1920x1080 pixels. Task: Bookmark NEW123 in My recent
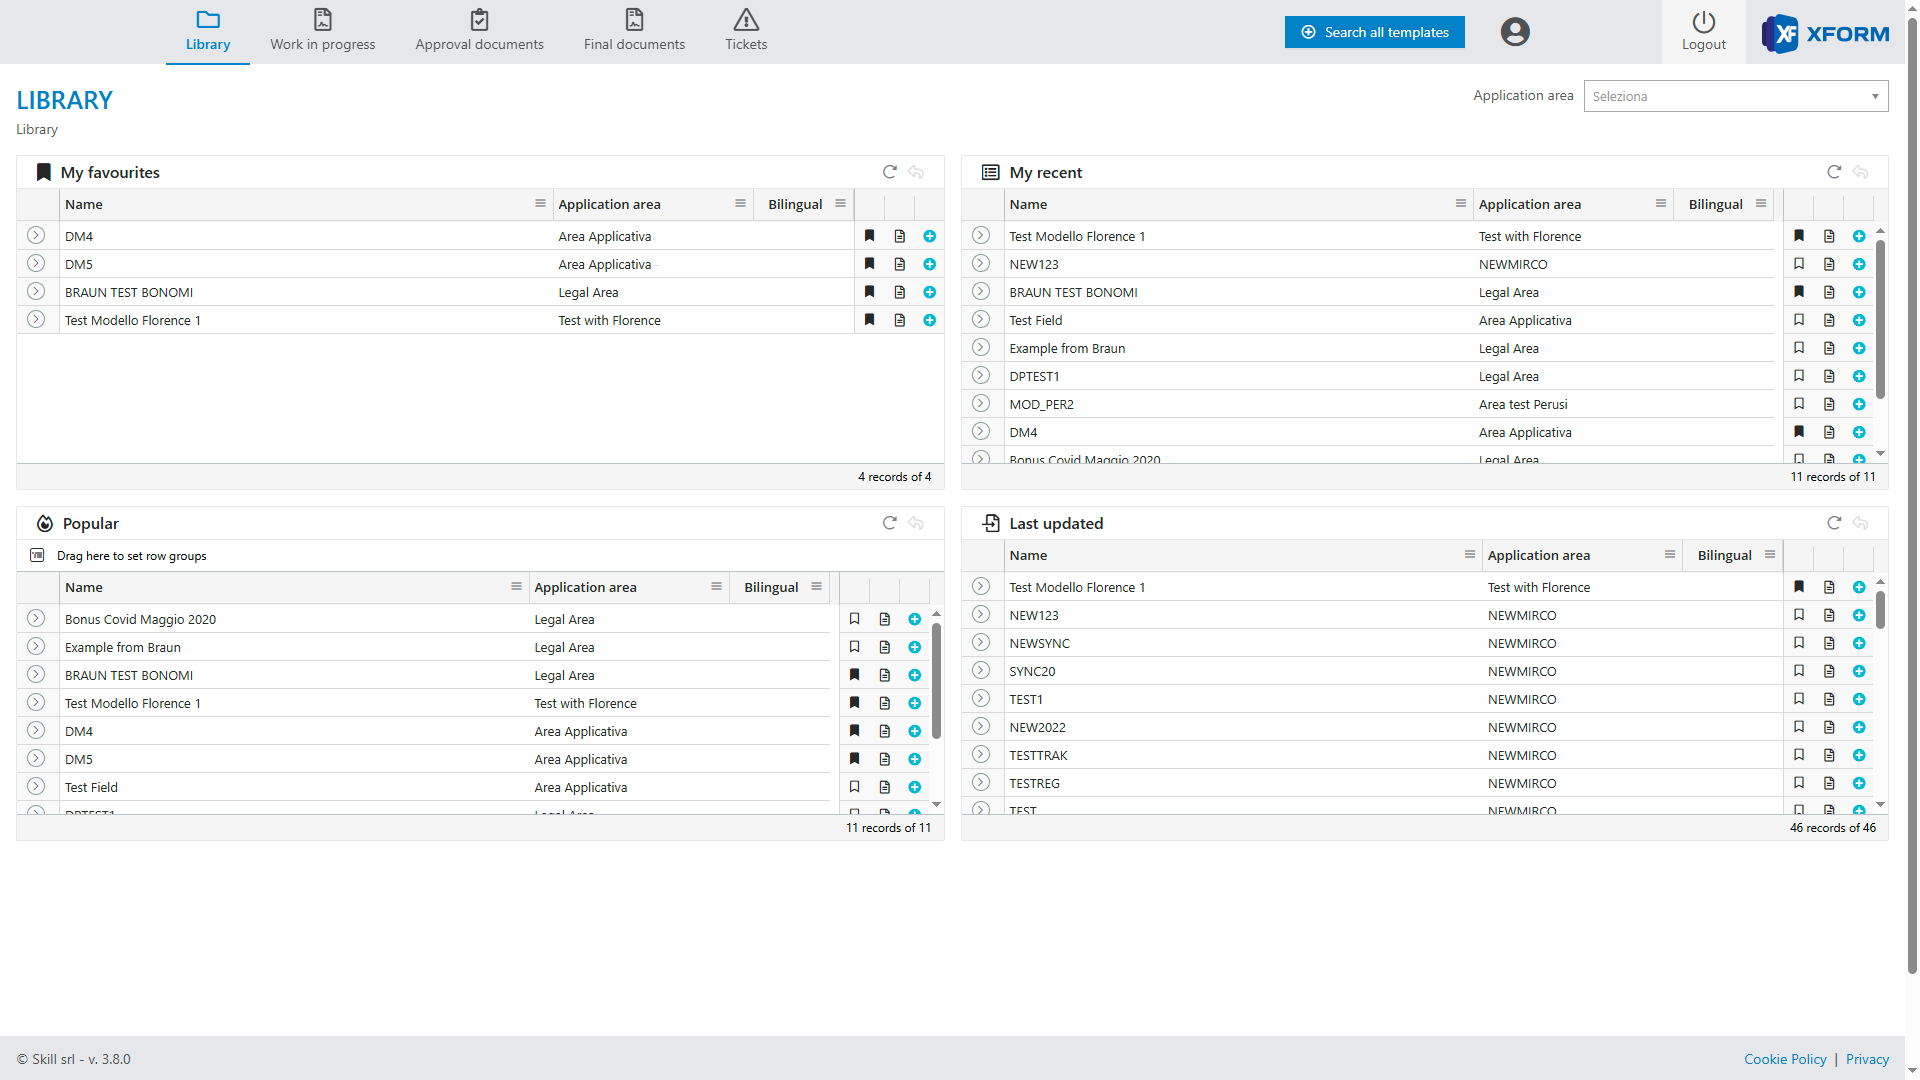point(1799,264)
